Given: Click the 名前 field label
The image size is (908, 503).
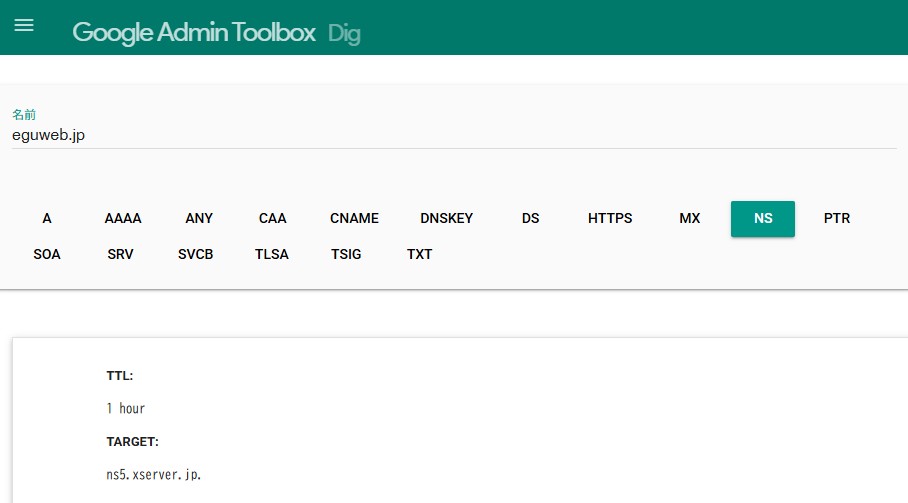Looking at the screenshot, I should tap(24, 115).
